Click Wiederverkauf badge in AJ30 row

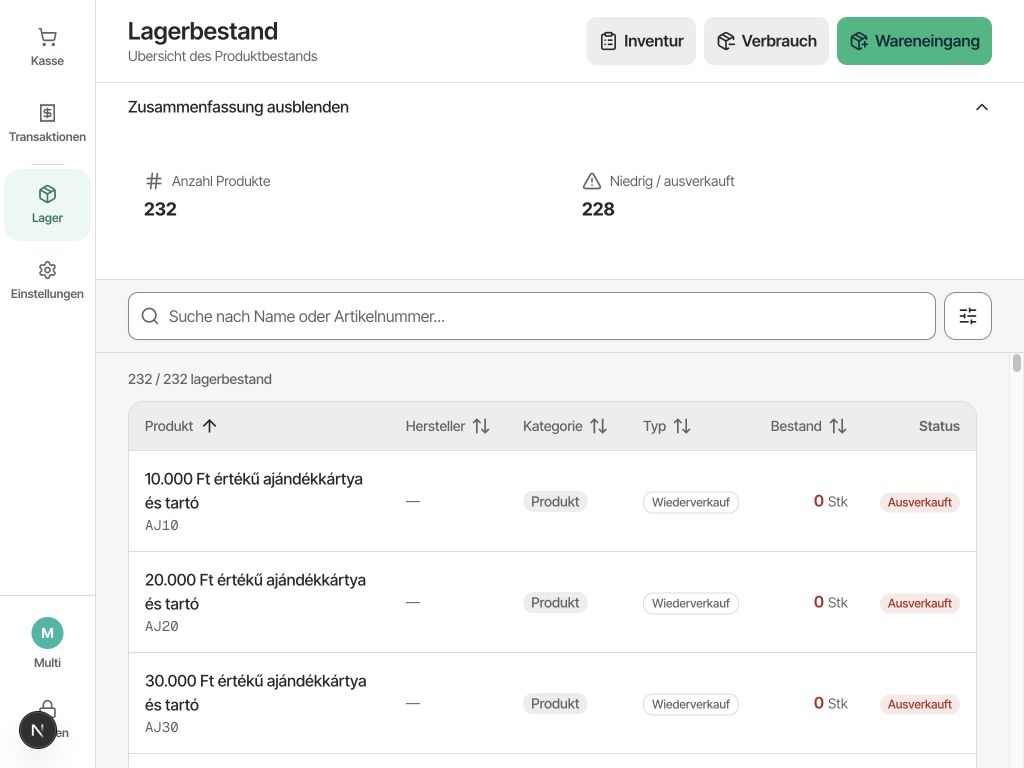click(x=691, y=705)
